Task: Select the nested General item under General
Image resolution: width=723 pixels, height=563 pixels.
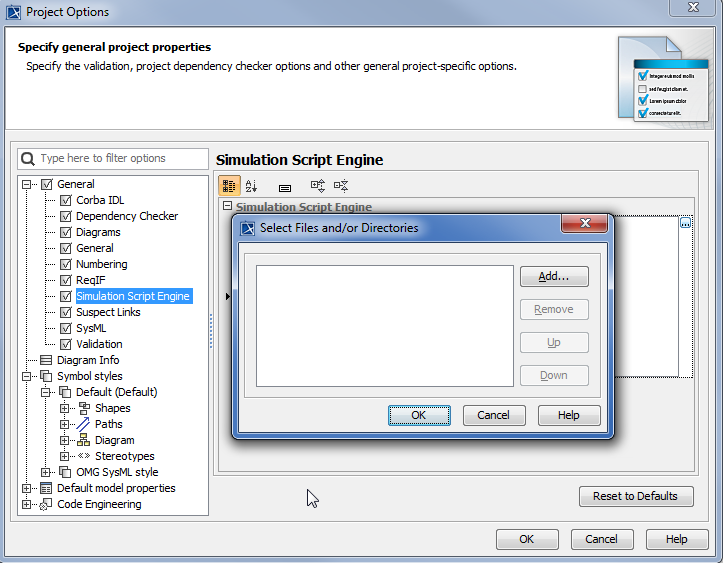Action: pos(95,249)
